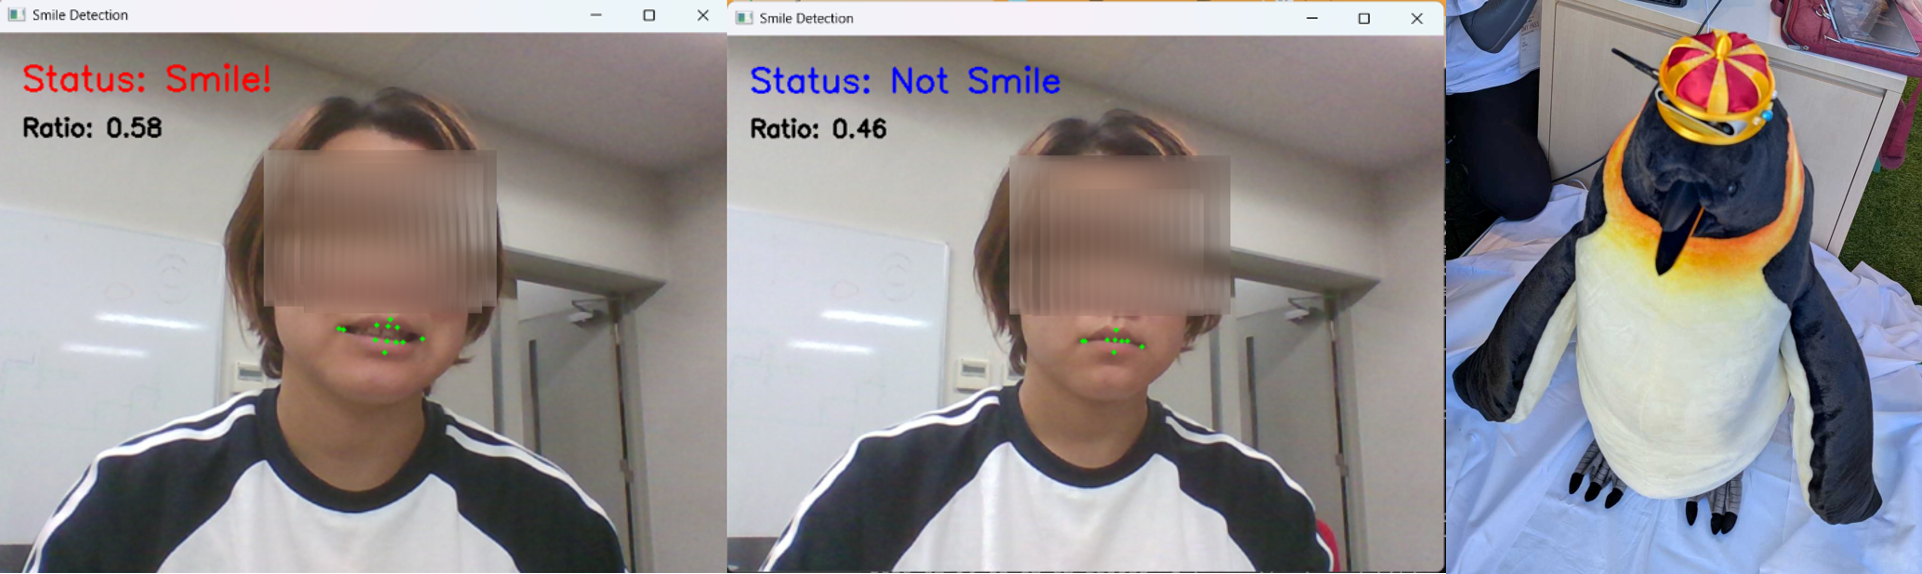
Task: Minimize the right Smile Detection window
Action: [1312, 18]
